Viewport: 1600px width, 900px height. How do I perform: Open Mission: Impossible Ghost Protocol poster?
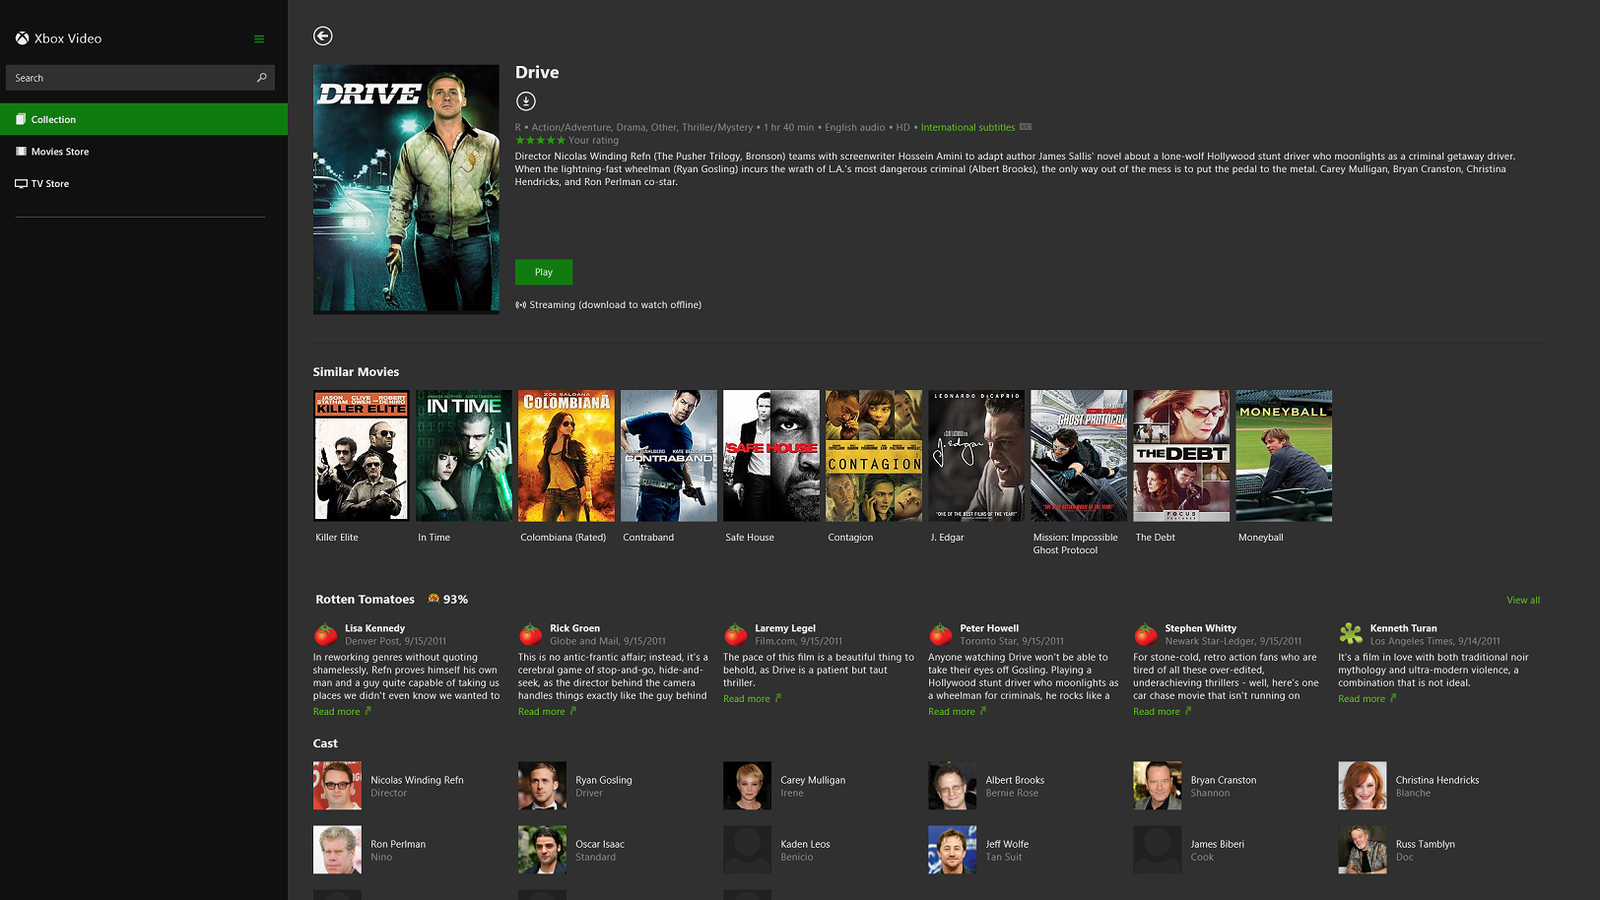click(1079, 456)
